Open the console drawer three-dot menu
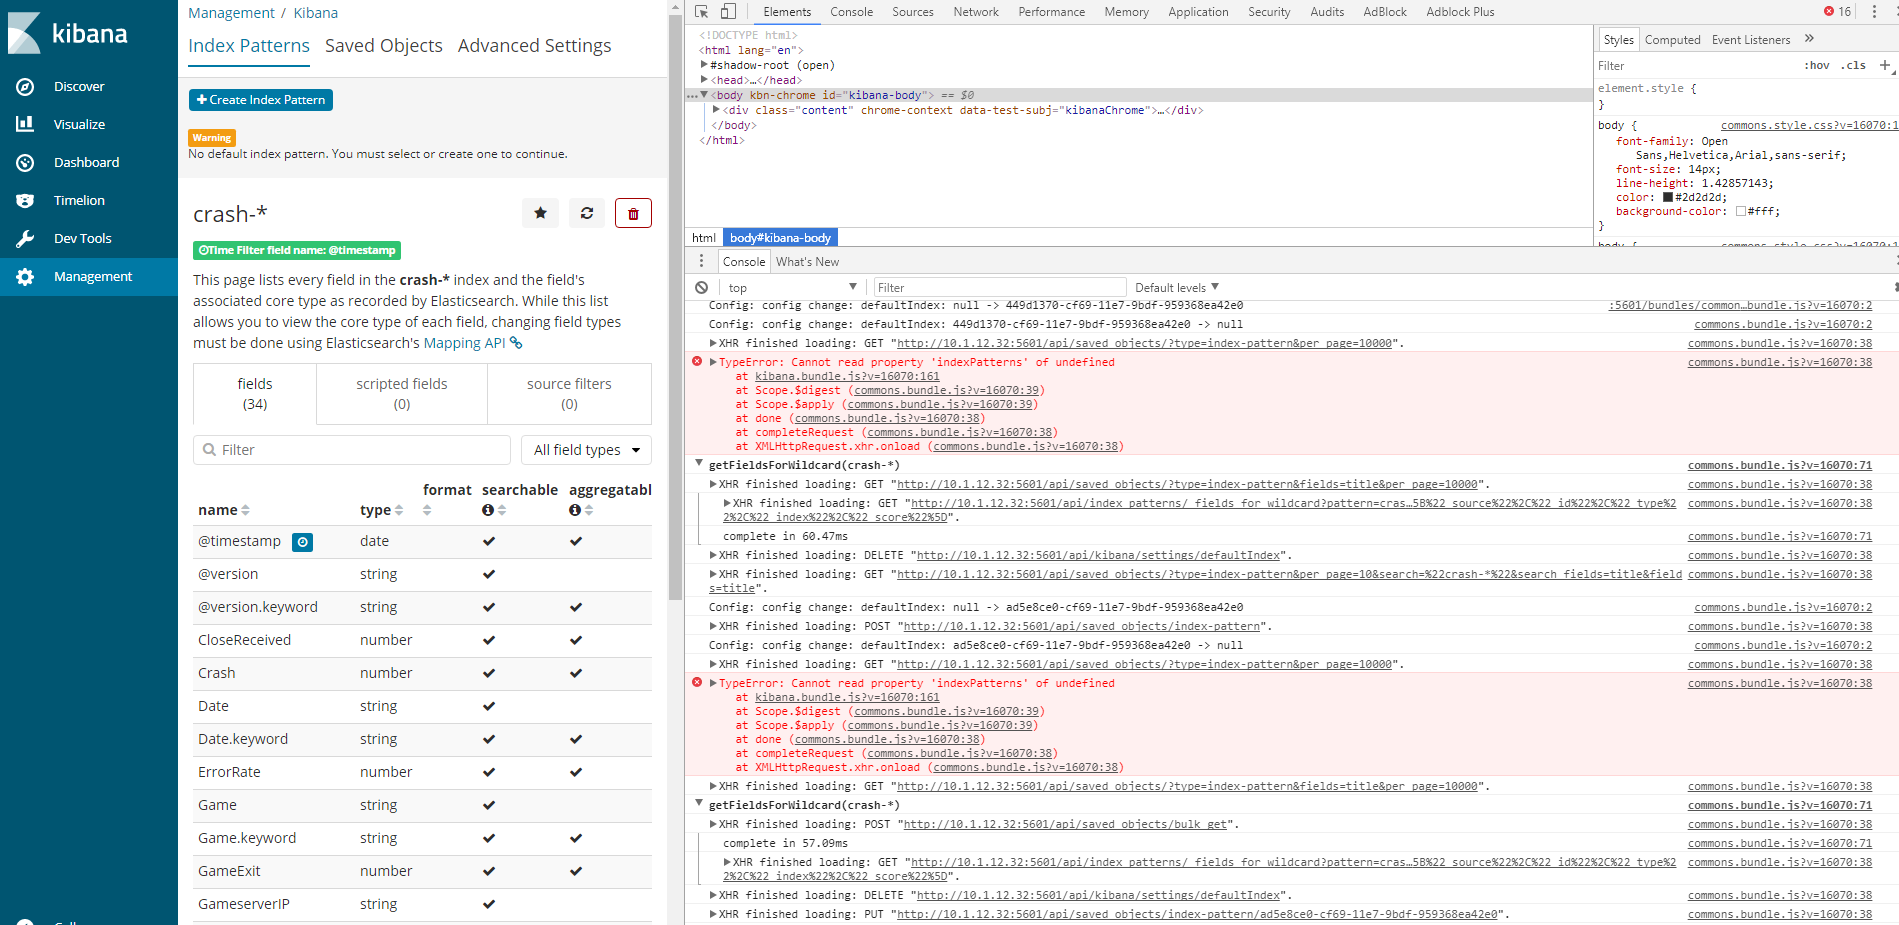 tap(701, 261)
